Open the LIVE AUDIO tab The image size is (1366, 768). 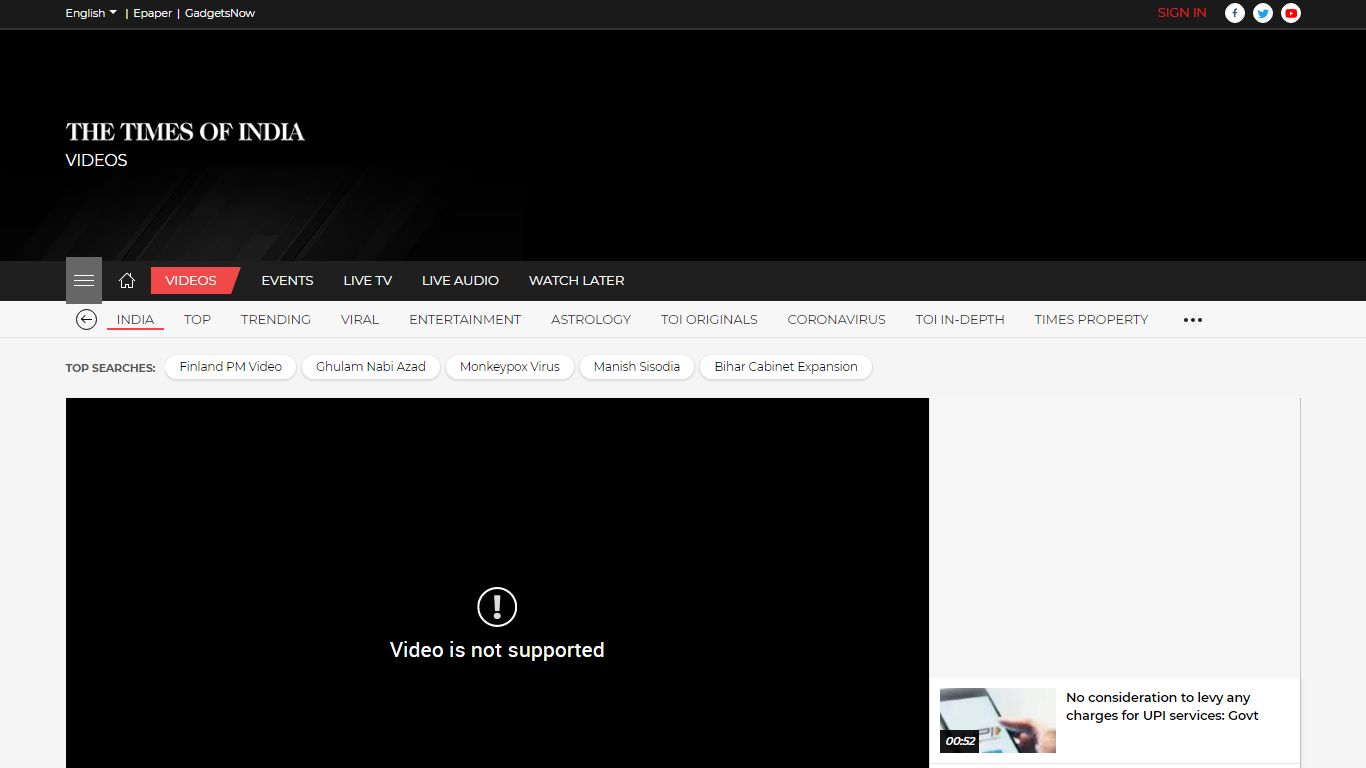click(460, 281)
